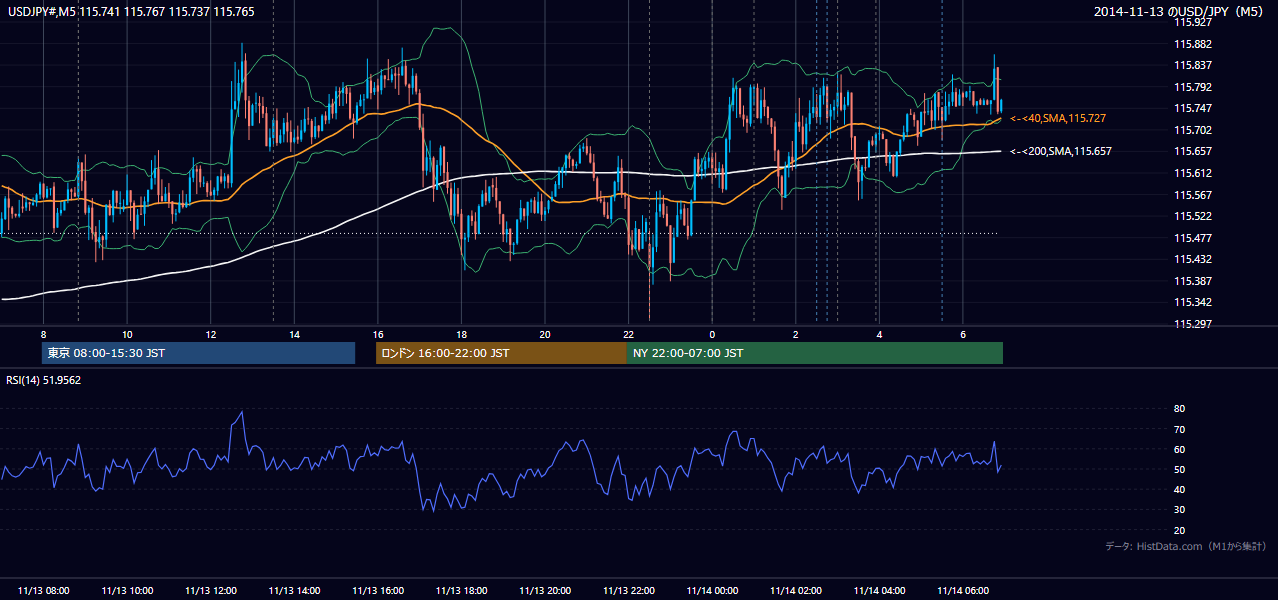1278x600 pixels.
Task: Click the RSI(14) 51.9562 indicator label
Action: point(44,380)
